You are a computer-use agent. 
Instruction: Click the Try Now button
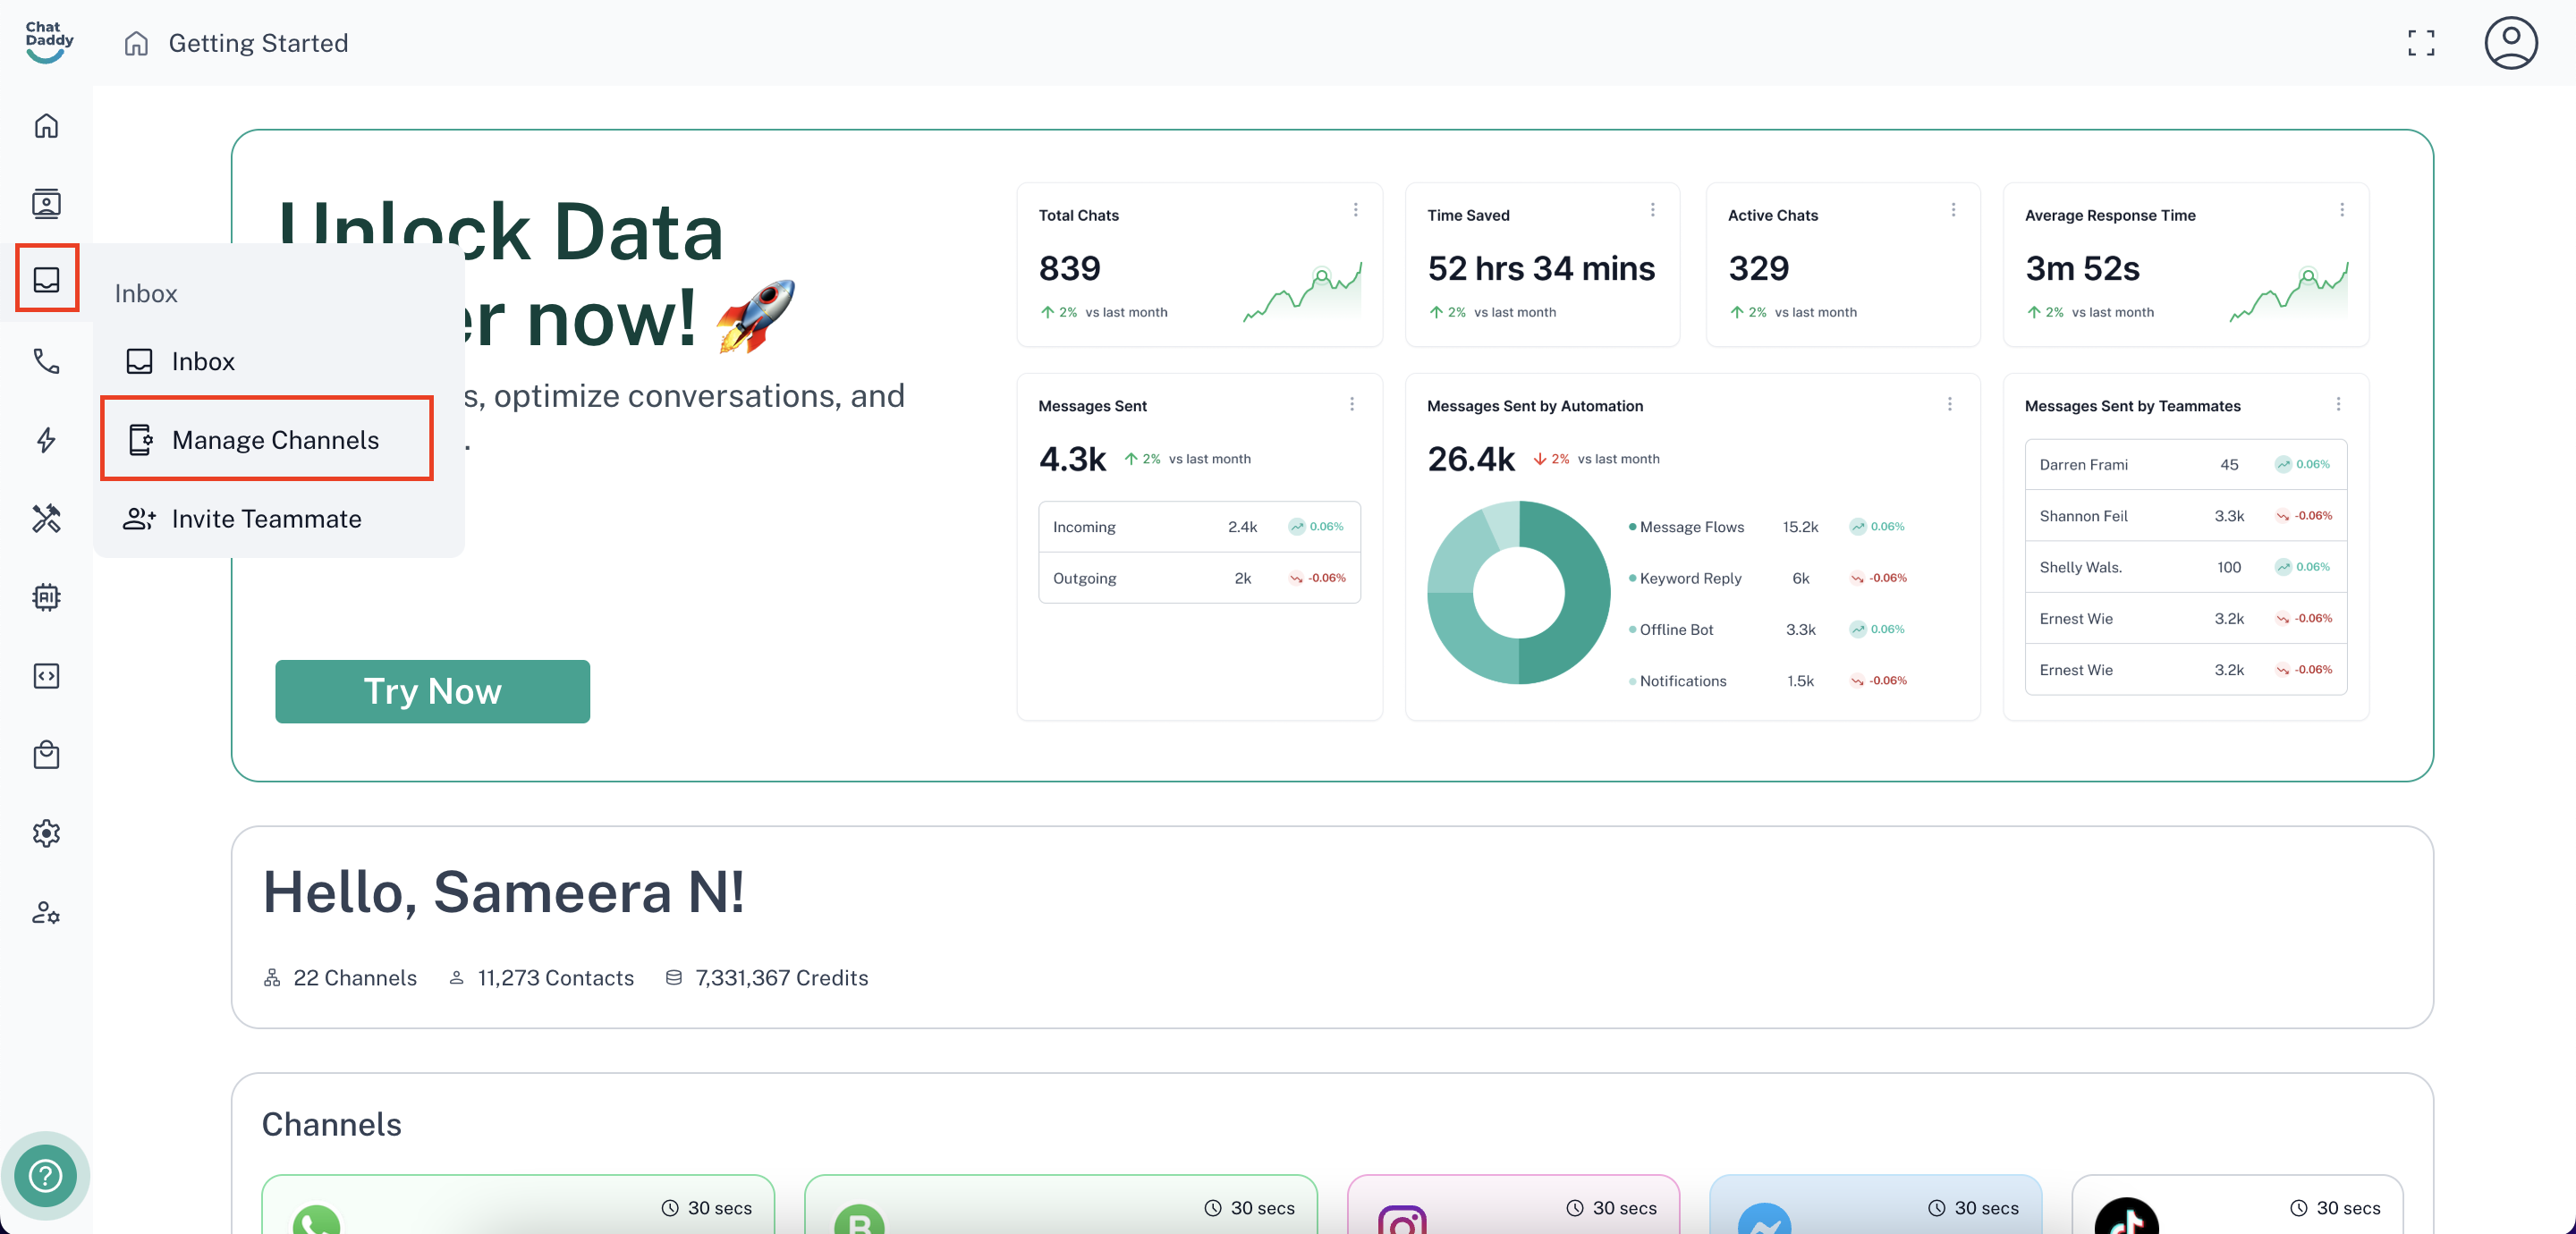pyautogui.click(x=432, y=691)
